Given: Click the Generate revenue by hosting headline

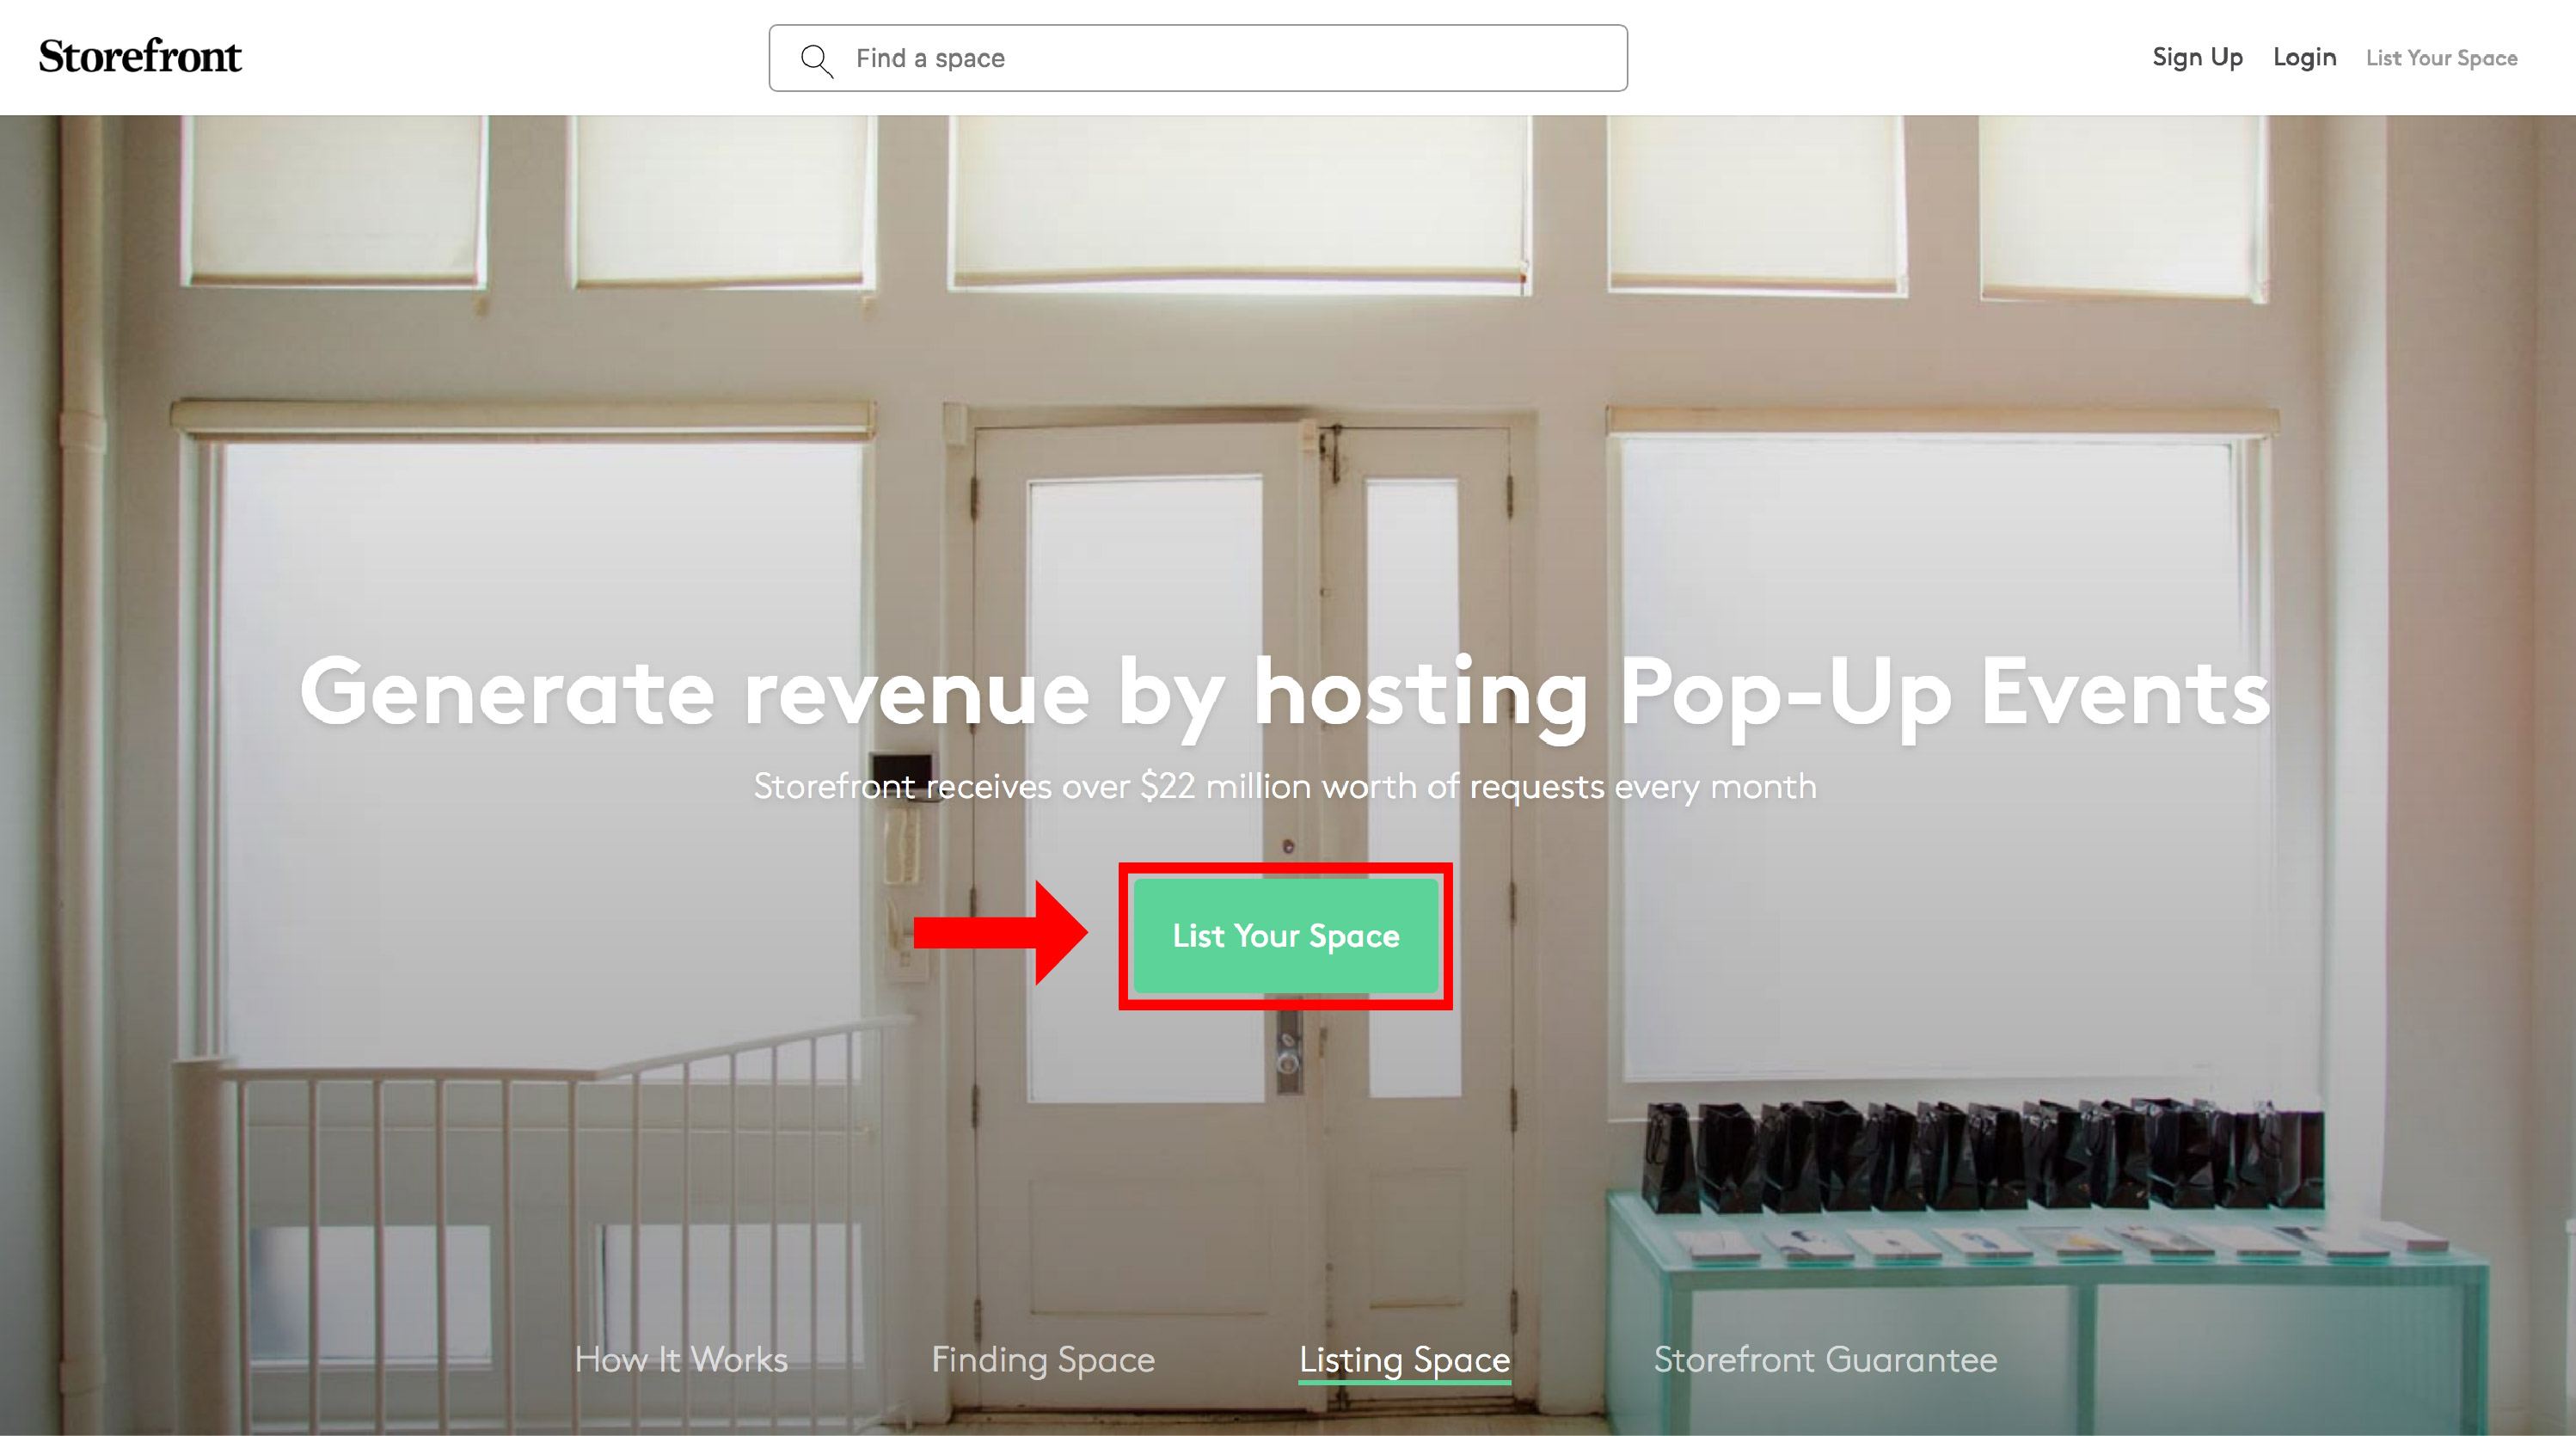Looking at the screenshot, I should pos(1285,694).
